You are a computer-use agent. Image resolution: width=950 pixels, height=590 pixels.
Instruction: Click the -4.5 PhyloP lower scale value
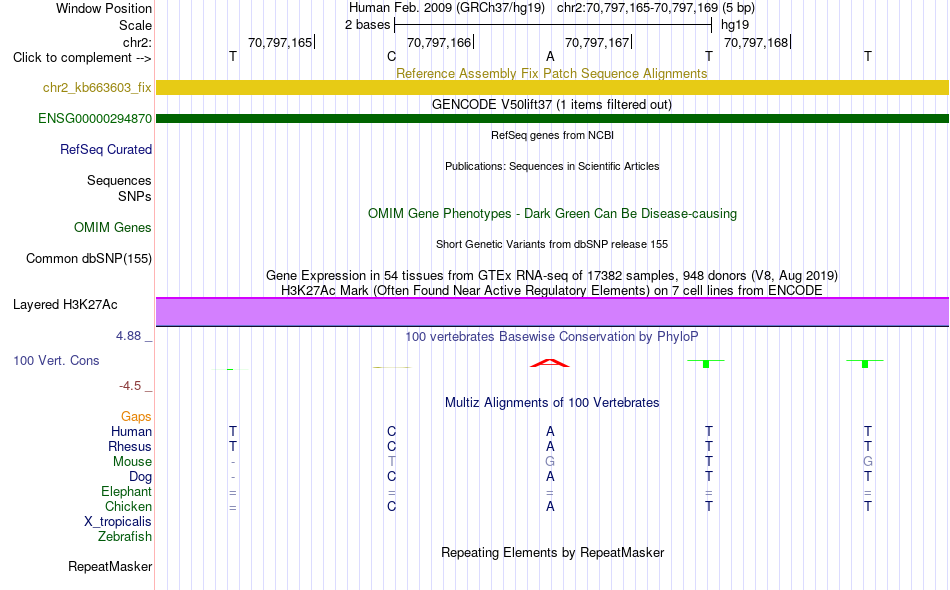130,386
